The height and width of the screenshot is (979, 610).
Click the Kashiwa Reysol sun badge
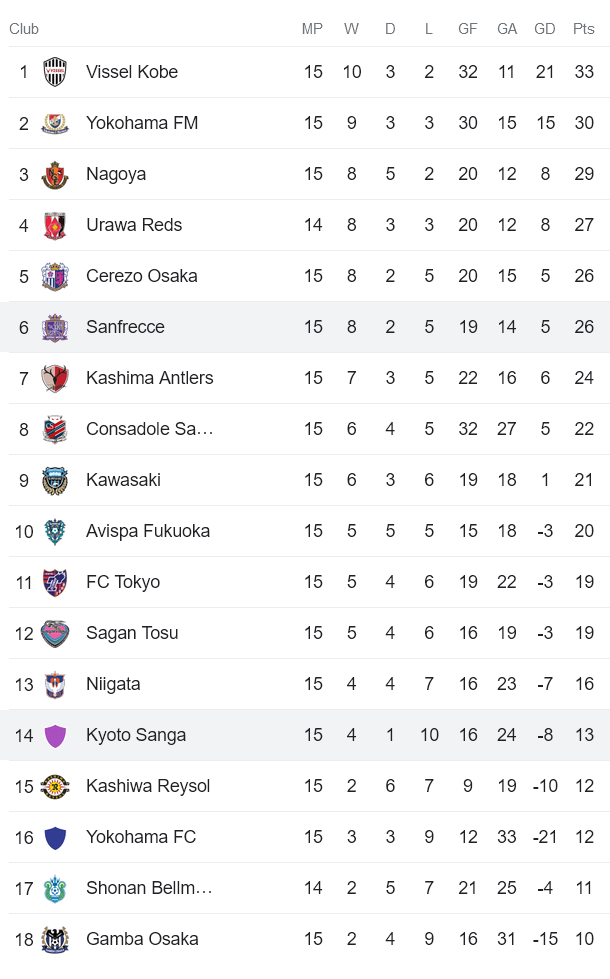[x=55, y=785]
